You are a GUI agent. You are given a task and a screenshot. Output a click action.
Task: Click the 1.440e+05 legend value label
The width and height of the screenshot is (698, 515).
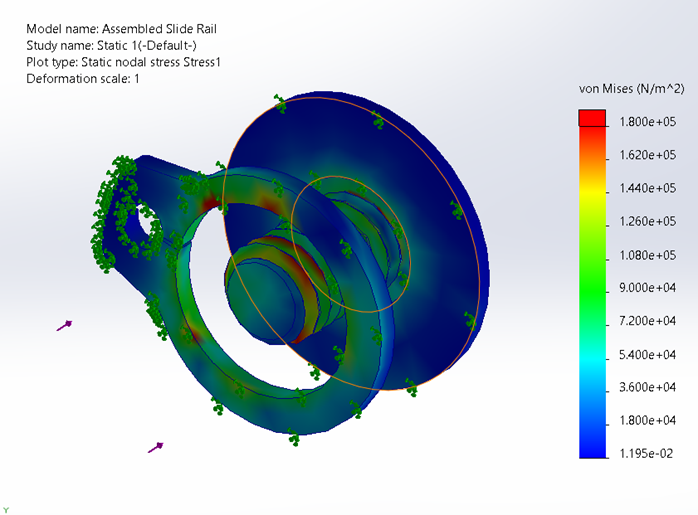(646, 188)
